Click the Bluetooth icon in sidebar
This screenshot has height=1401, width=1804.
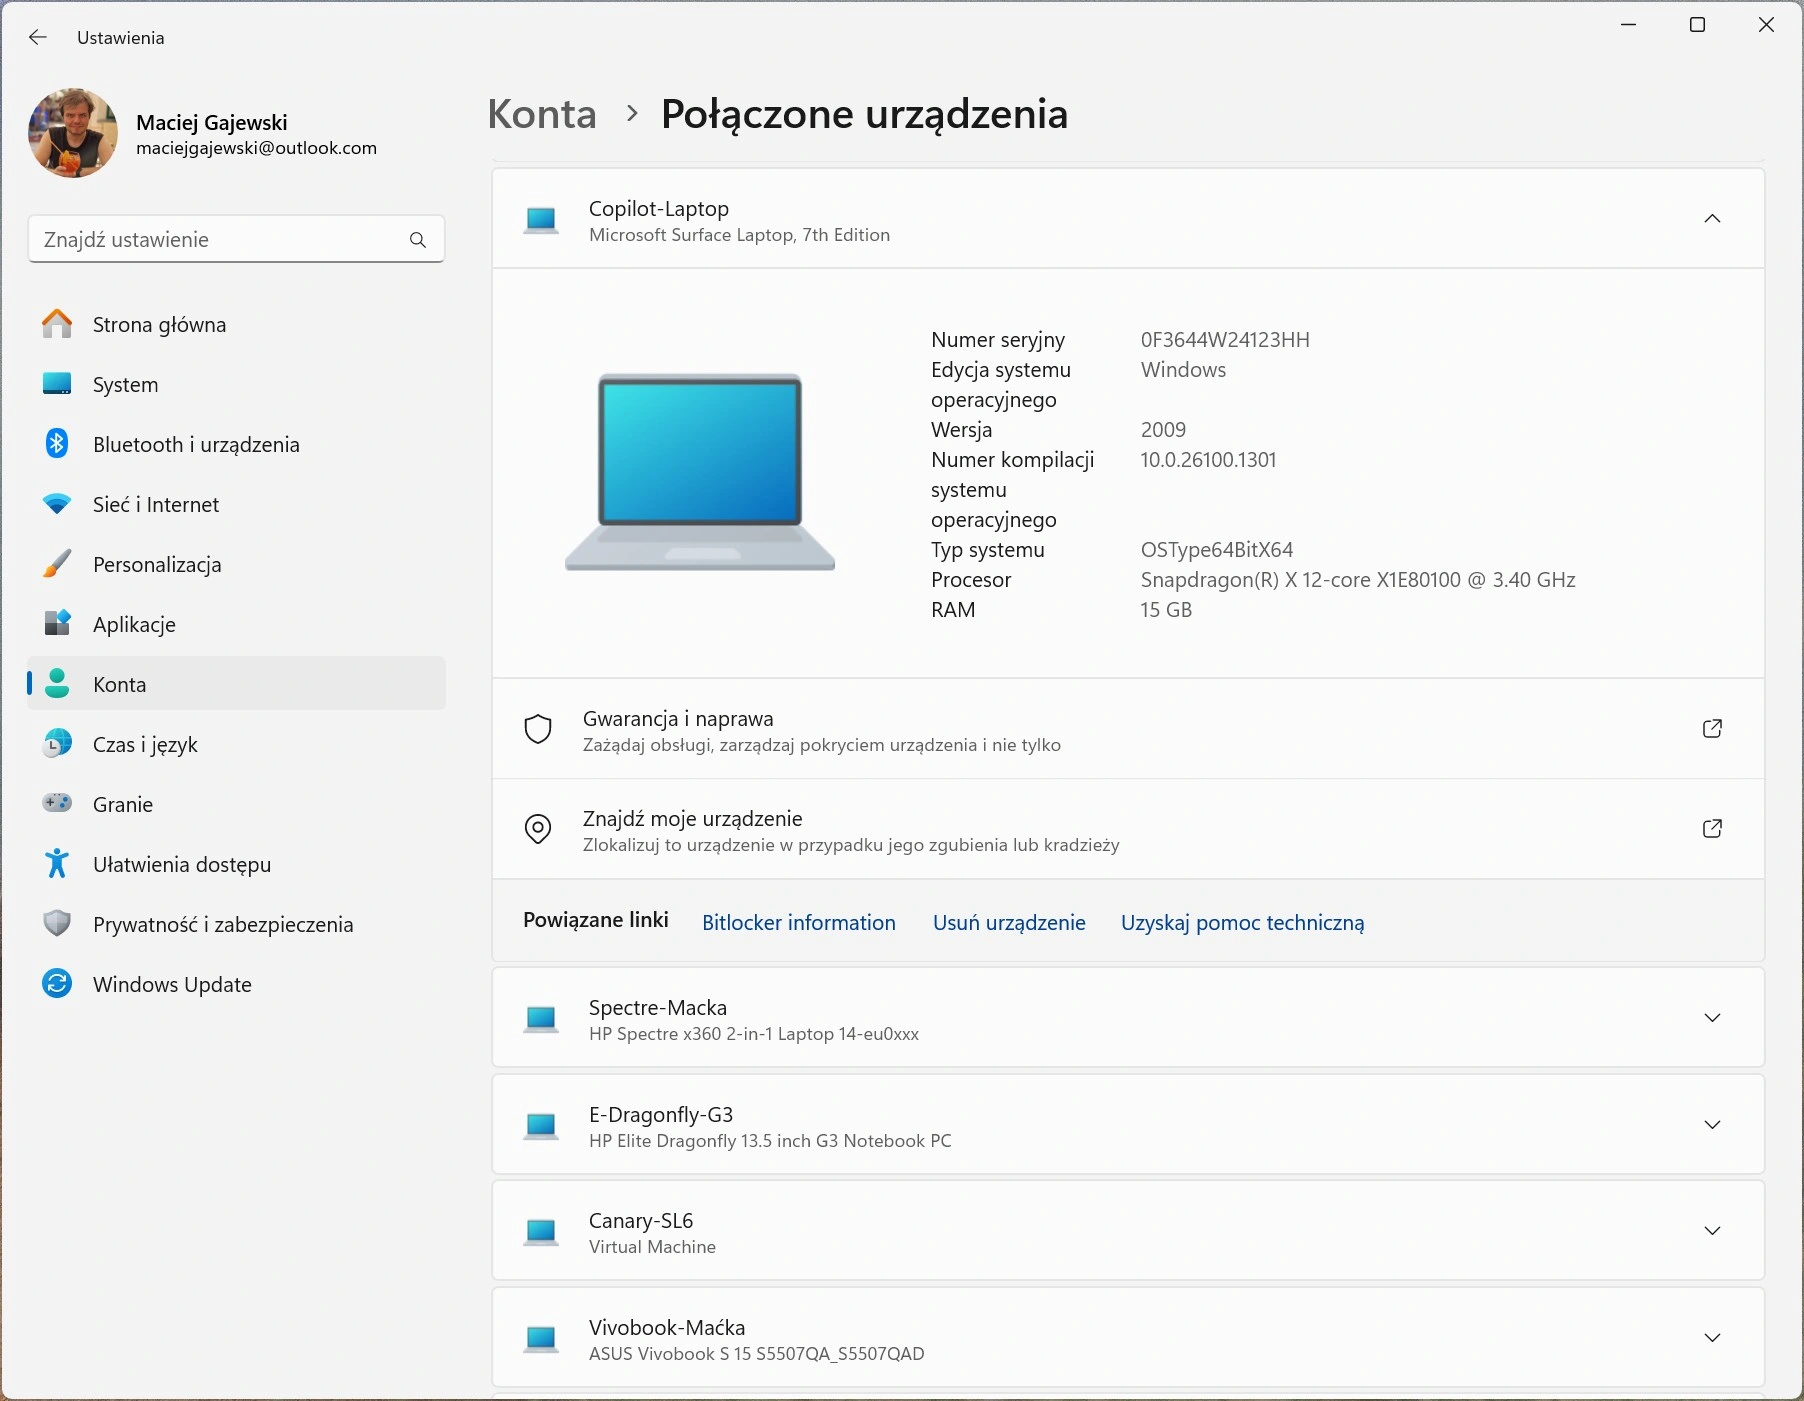[x=57, y=444]
